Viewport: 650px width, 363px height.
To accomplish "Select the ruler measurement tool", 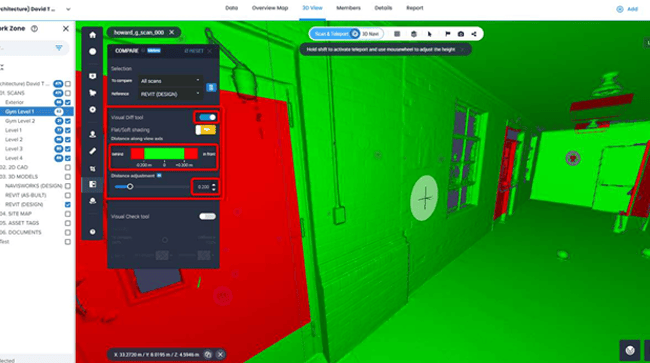I will (92, 151).
